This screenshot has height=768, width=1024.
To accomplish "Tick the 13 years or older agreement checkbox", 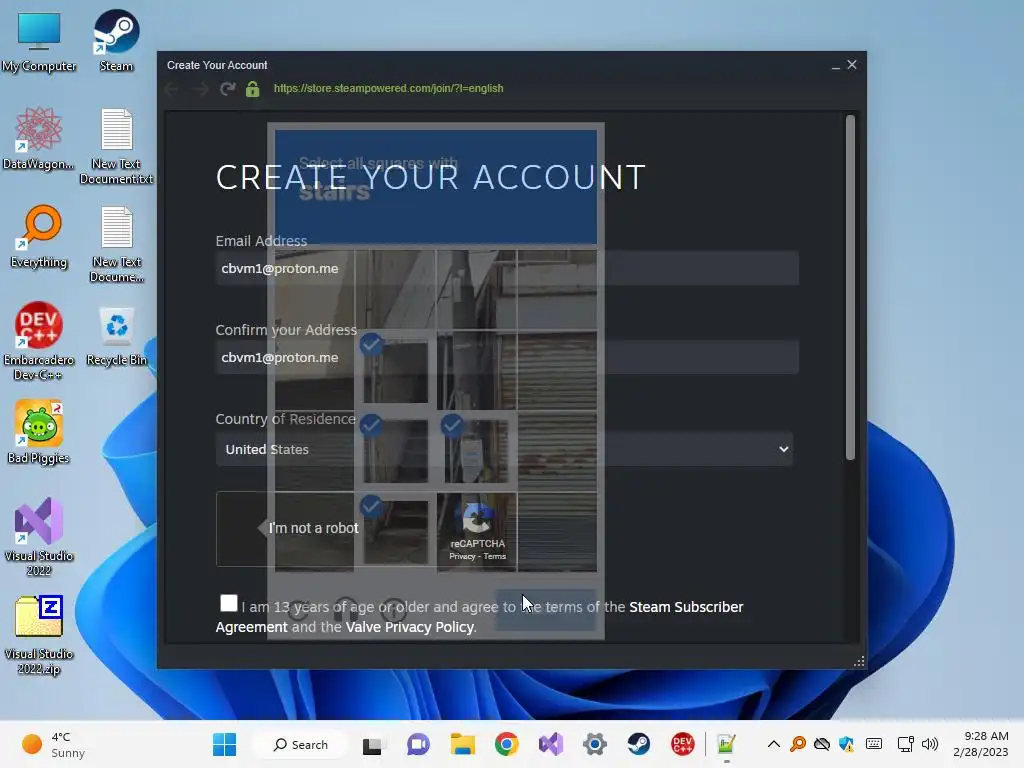I will pyautogui.click(x=229, y=603).
